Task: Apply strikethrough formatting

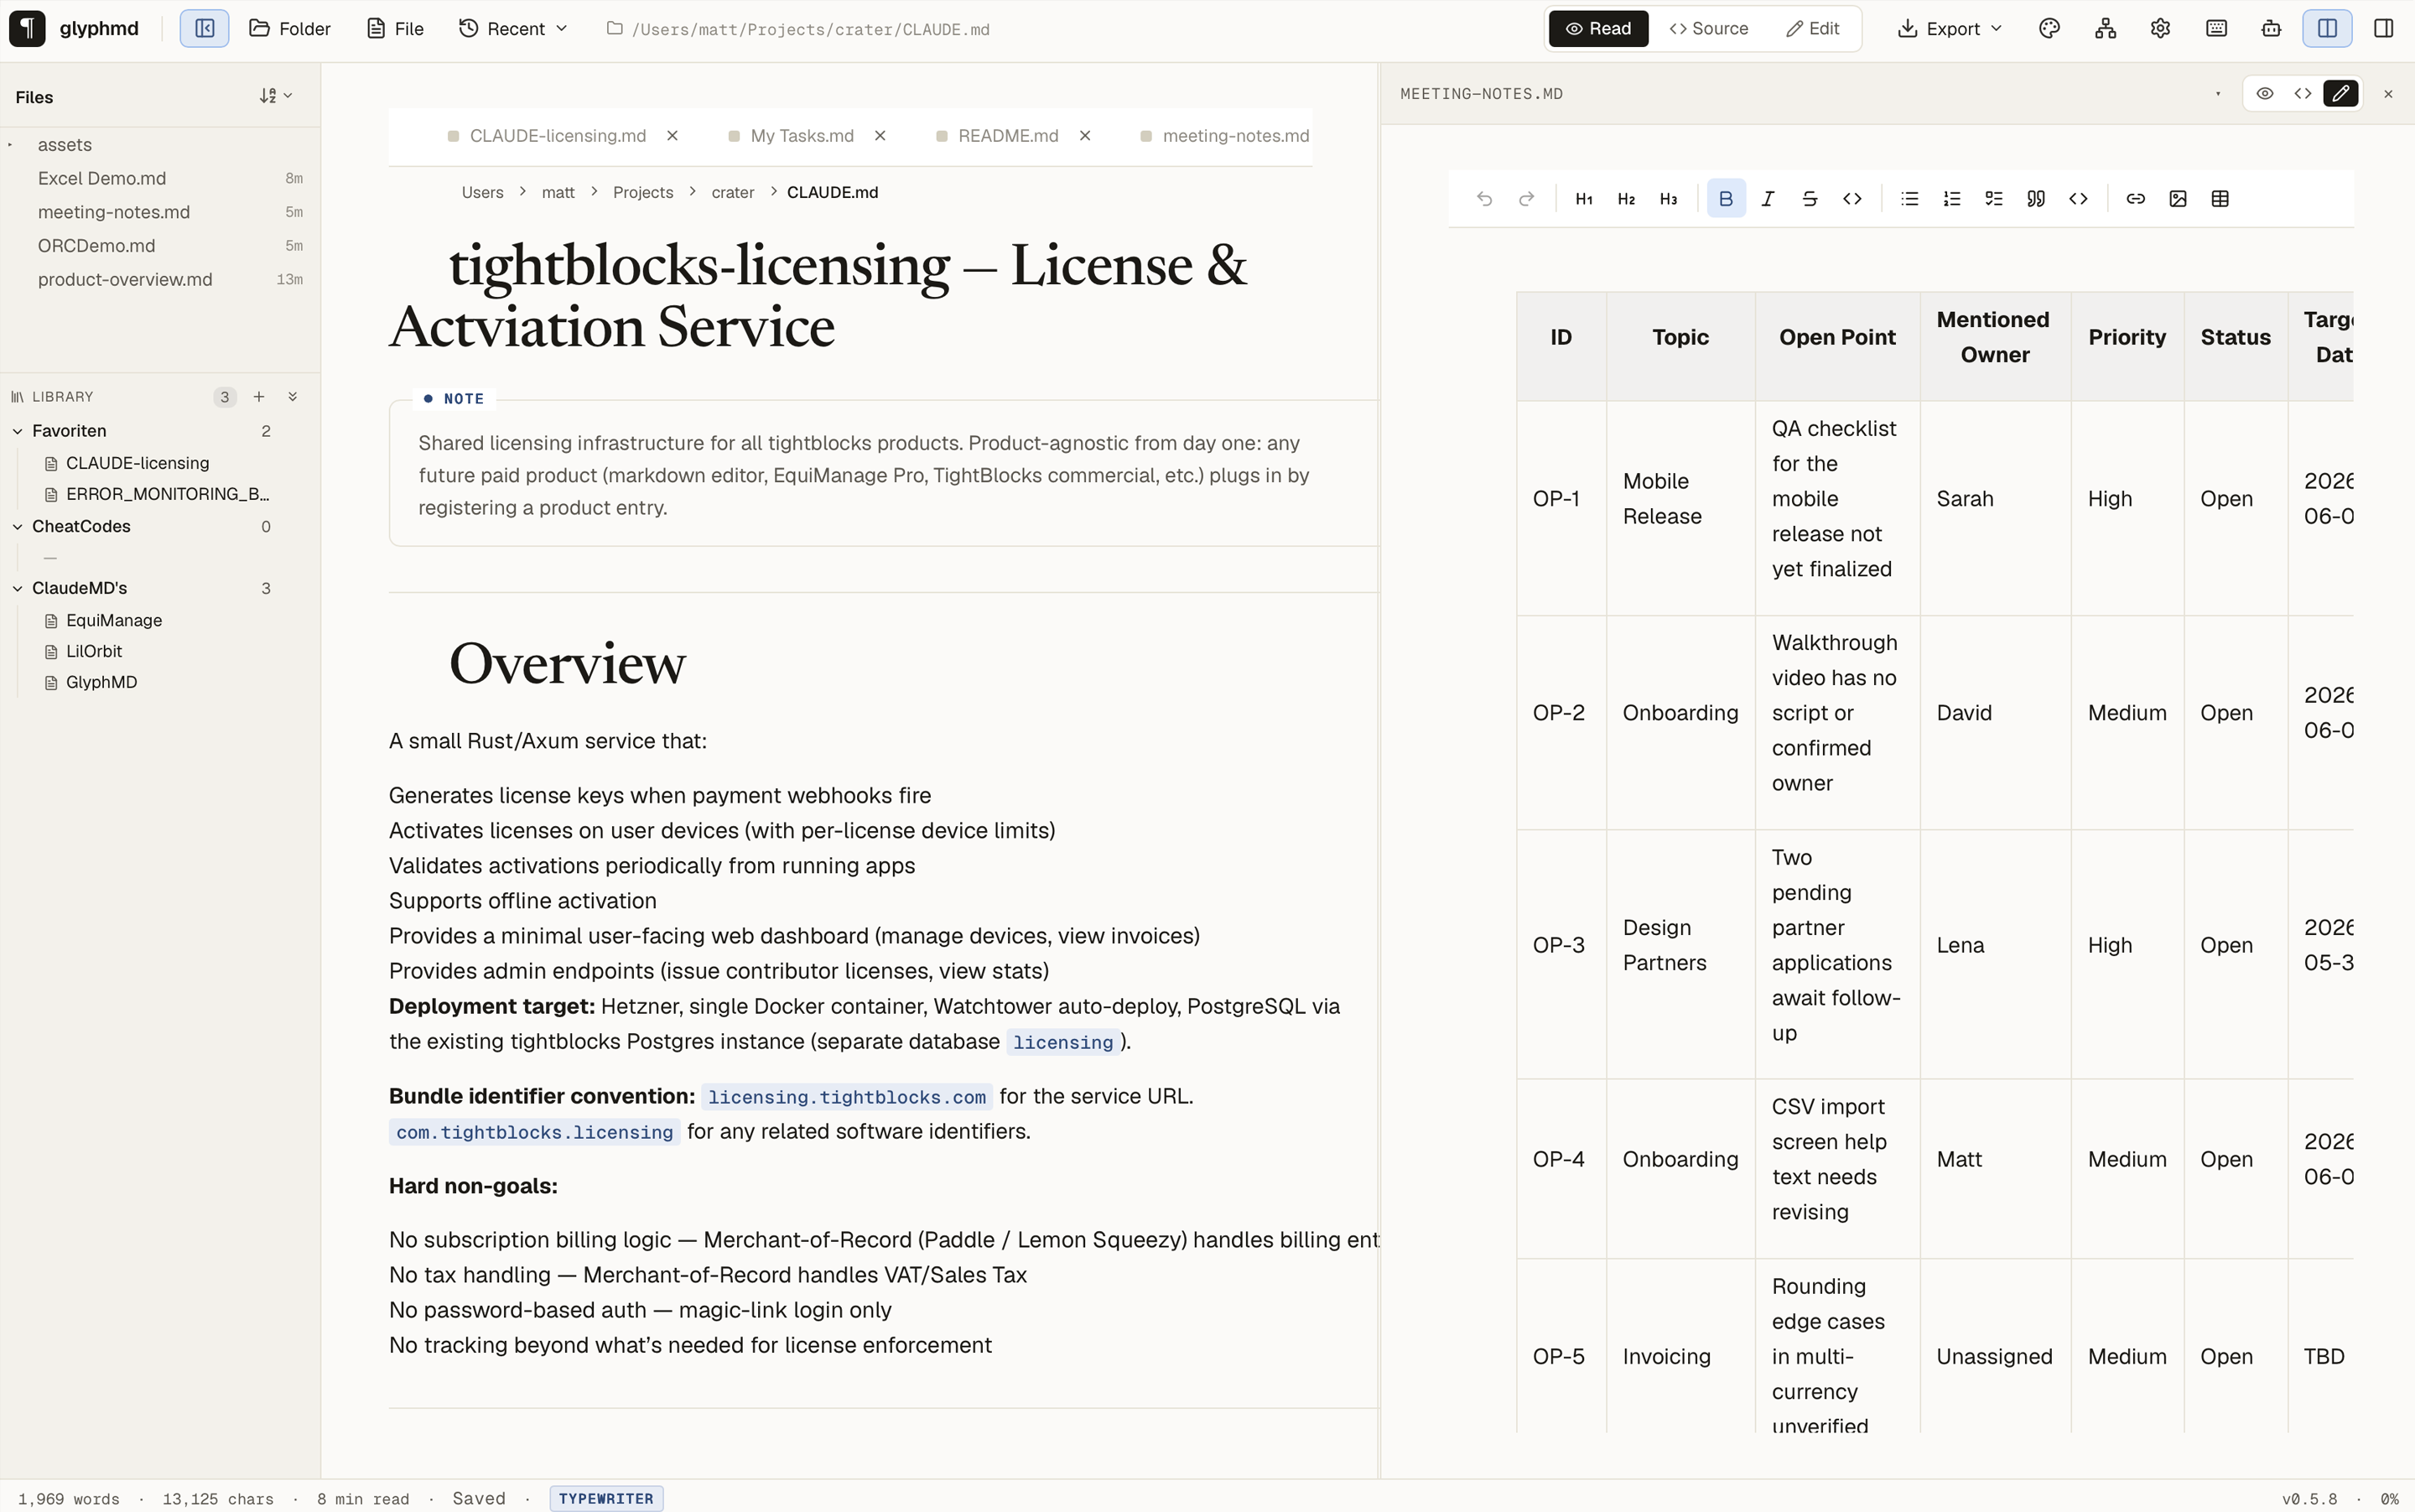Action: tap(1810, 199)
